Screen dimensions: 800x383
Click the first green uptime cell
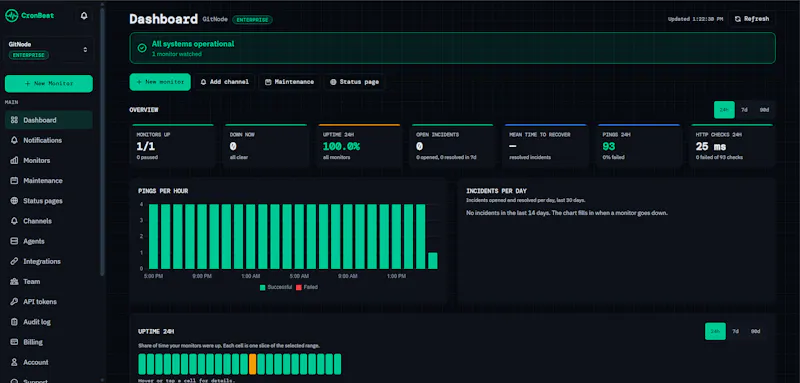point(142,364)
